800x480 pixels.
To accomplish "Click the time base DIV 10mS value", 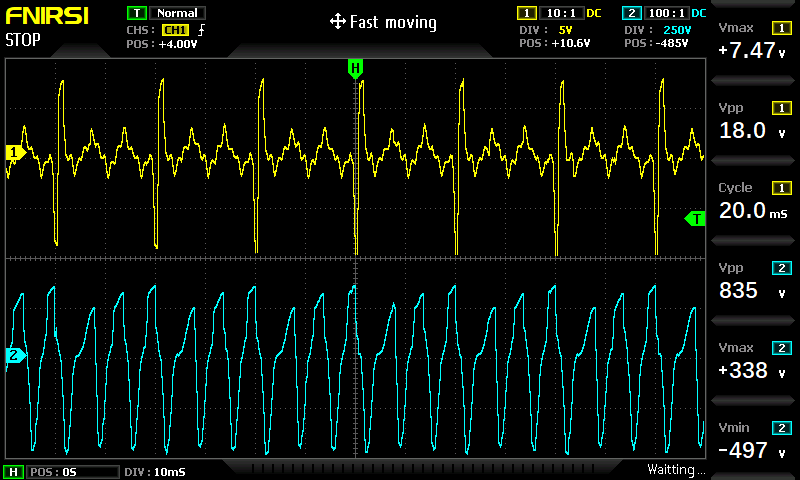I will (154, 471).
